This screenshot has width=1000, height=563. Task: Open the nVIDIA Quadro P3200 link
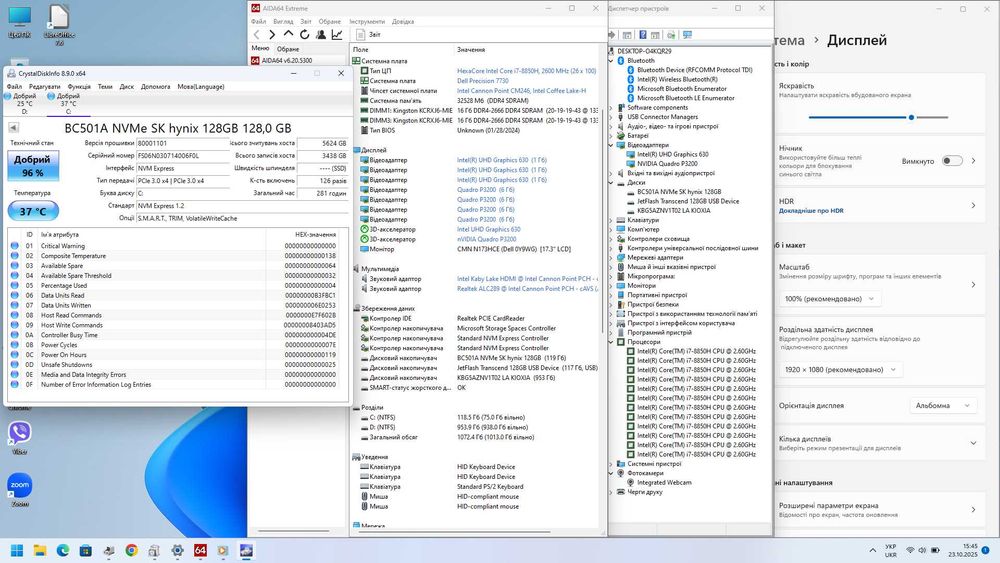pos(487,239)
